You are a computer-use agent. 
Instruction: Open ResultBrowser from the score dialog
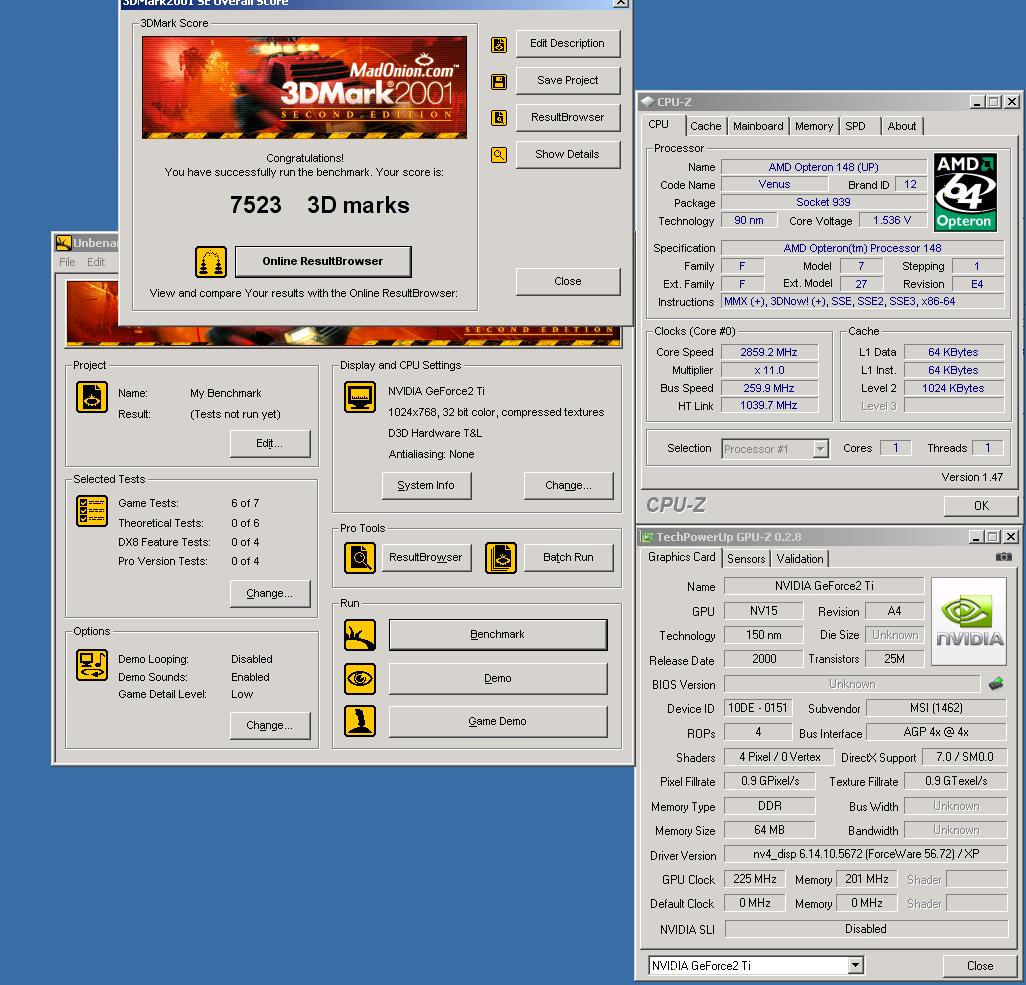tap(567, 117)
